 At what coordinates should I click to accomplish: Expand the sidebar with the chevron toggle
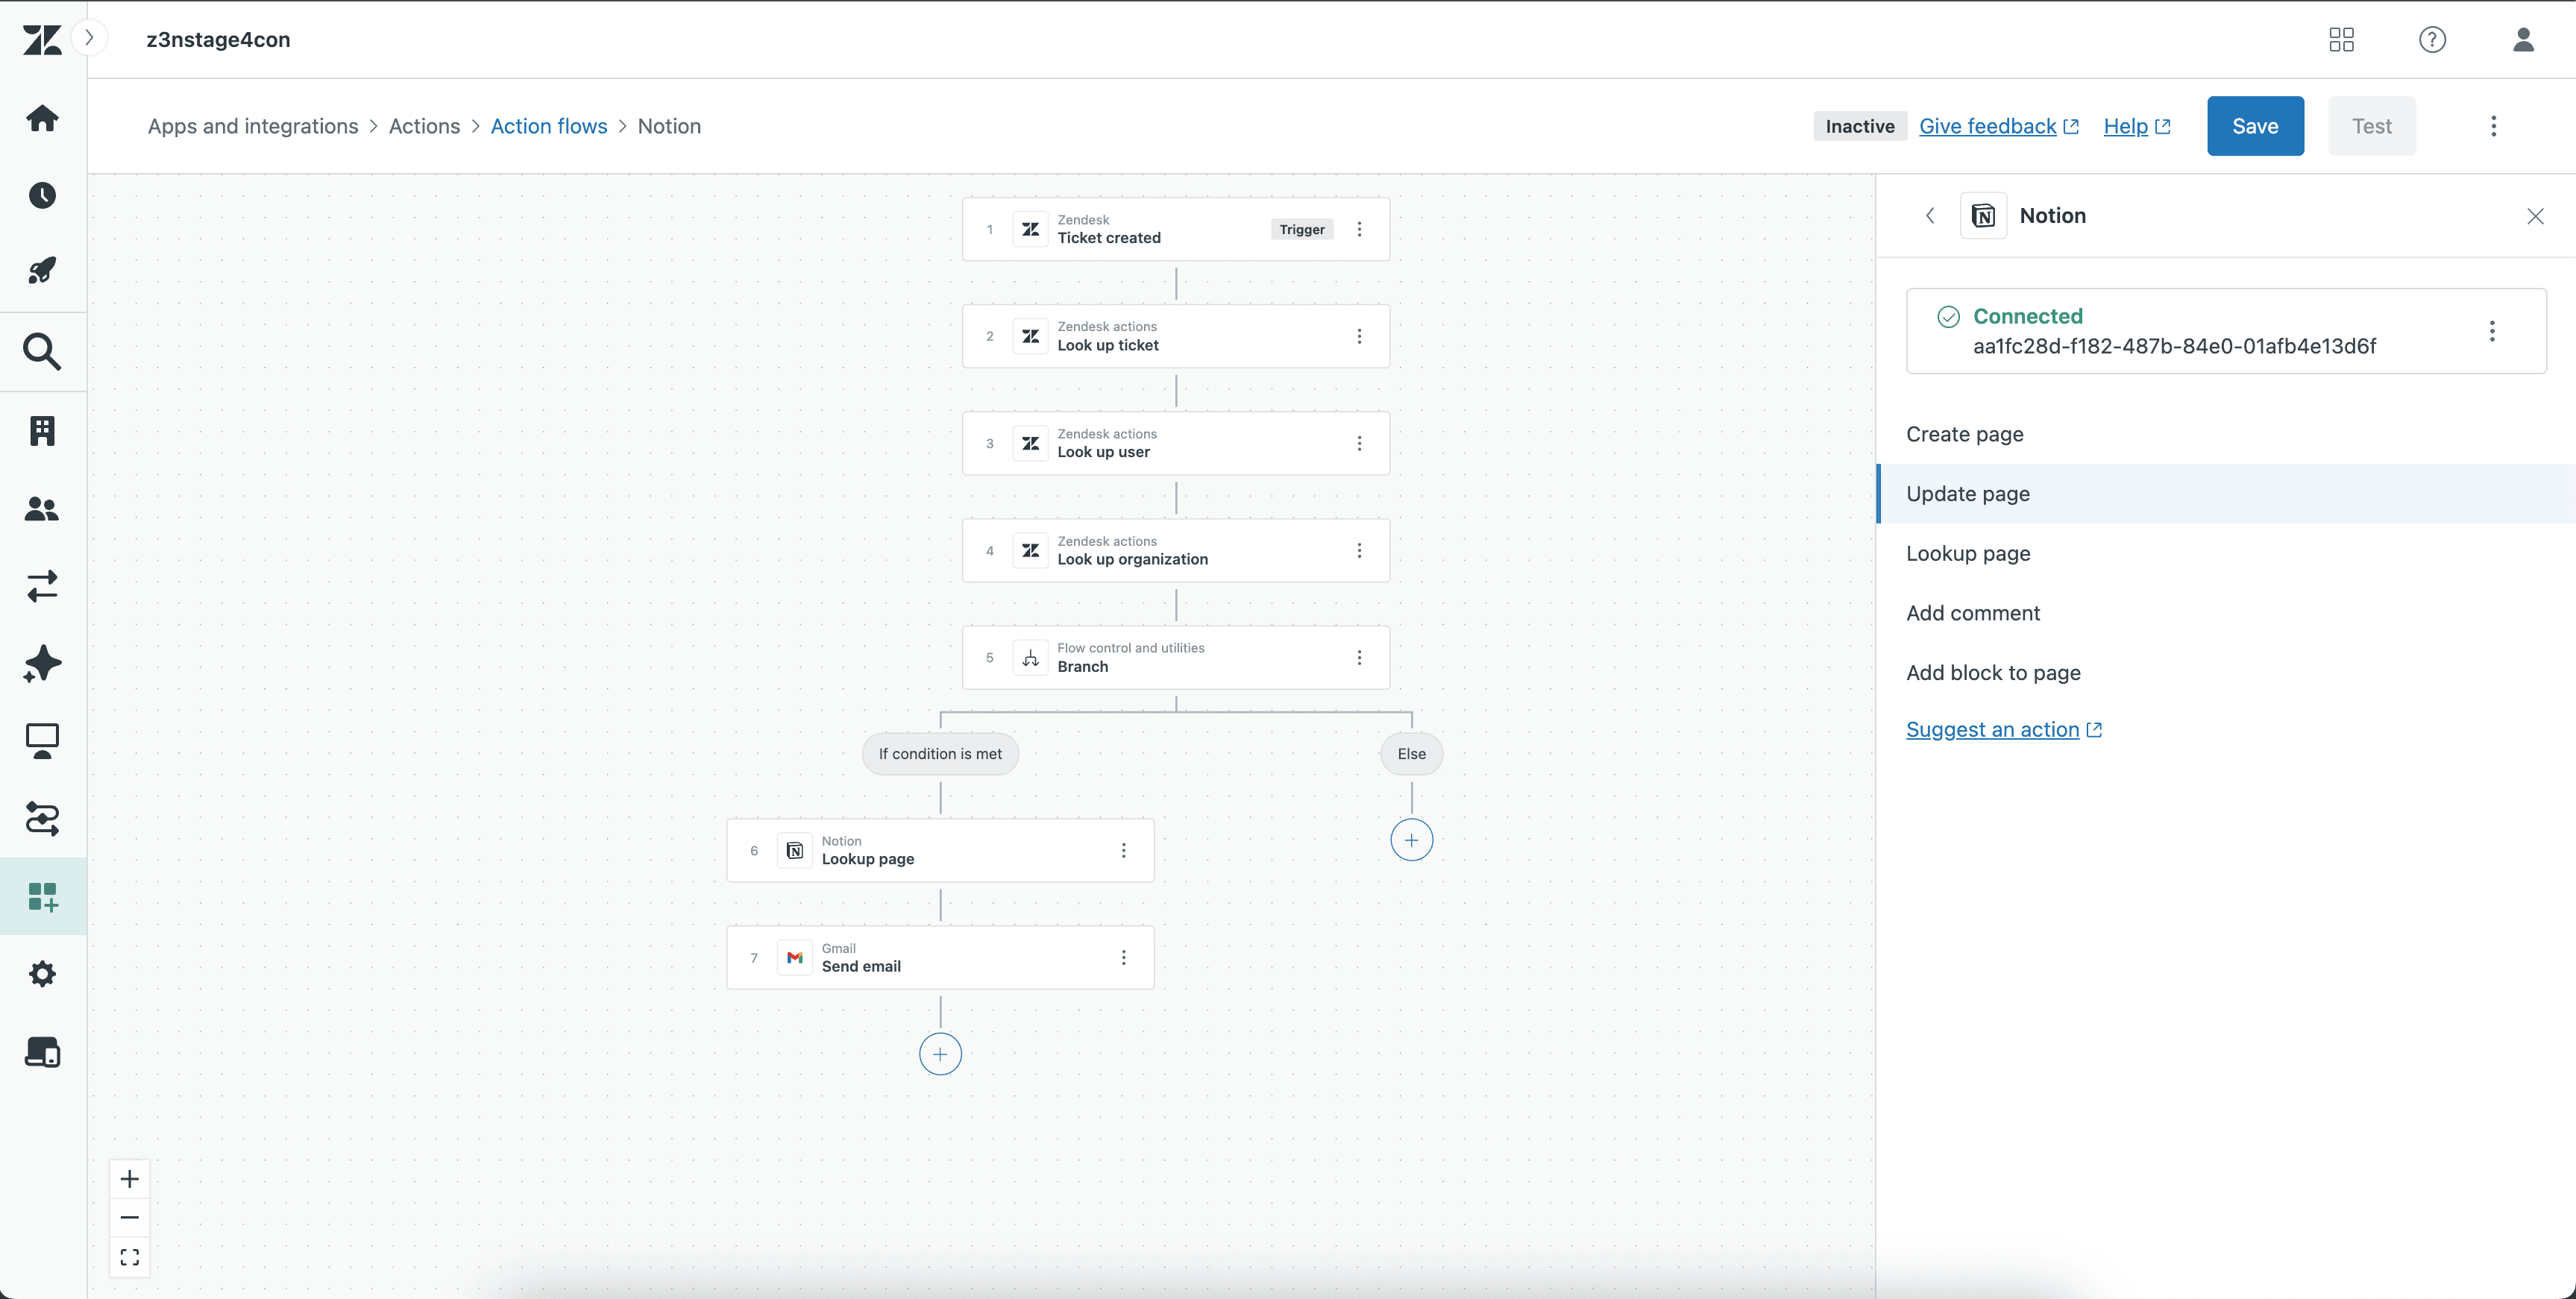pyautogui.click(x=89, y=38)
